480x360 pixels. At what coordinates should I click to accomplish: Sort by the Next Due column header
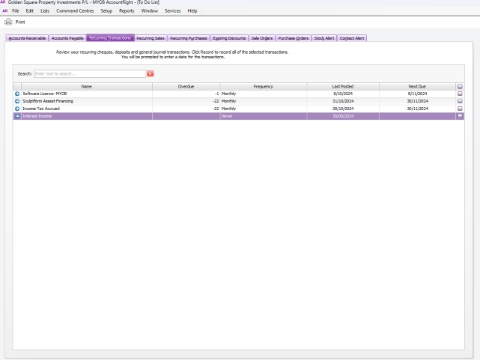click(417, 86)
